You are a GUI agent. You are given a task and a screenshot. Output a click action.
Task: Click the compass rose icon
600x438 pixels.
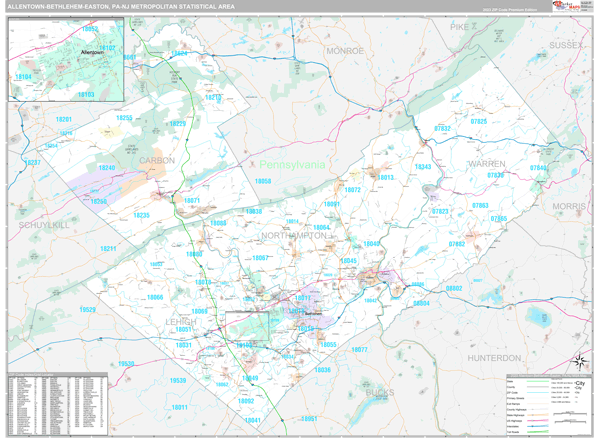tap(580, 361)
